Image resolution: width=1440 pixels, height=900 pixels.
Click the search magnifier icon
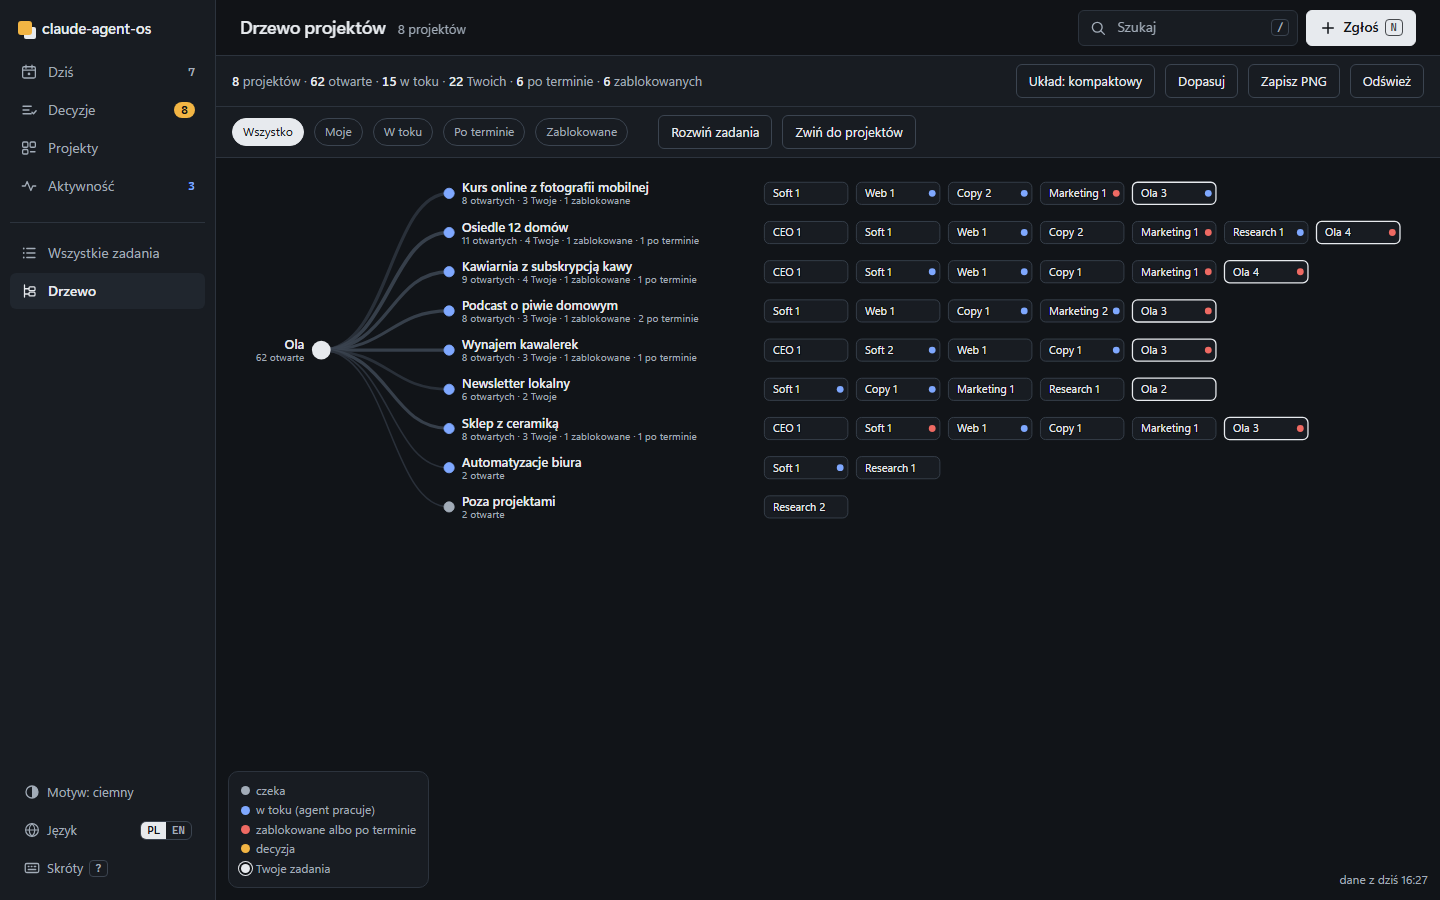[x=1098, y=28]
